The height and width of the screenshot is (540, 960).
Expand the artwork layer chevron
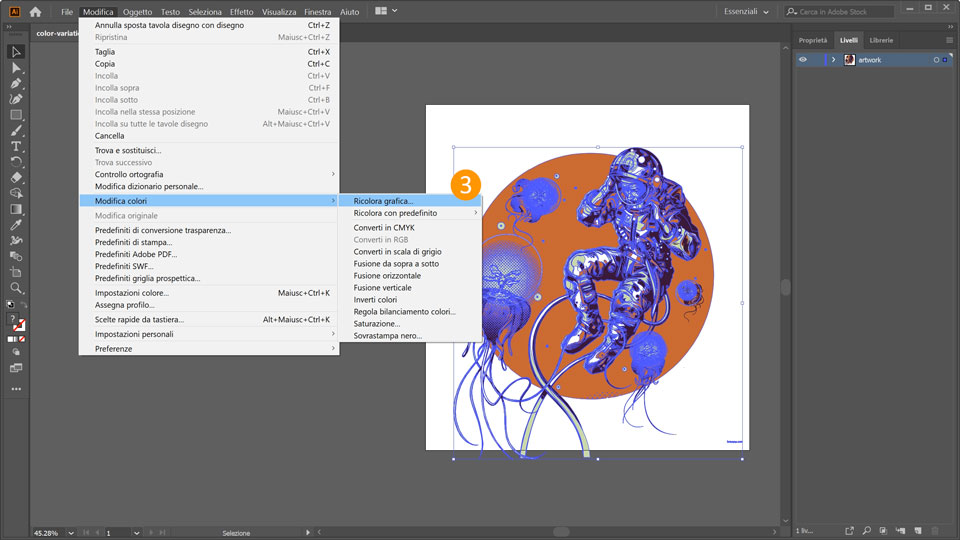point(833,60)
